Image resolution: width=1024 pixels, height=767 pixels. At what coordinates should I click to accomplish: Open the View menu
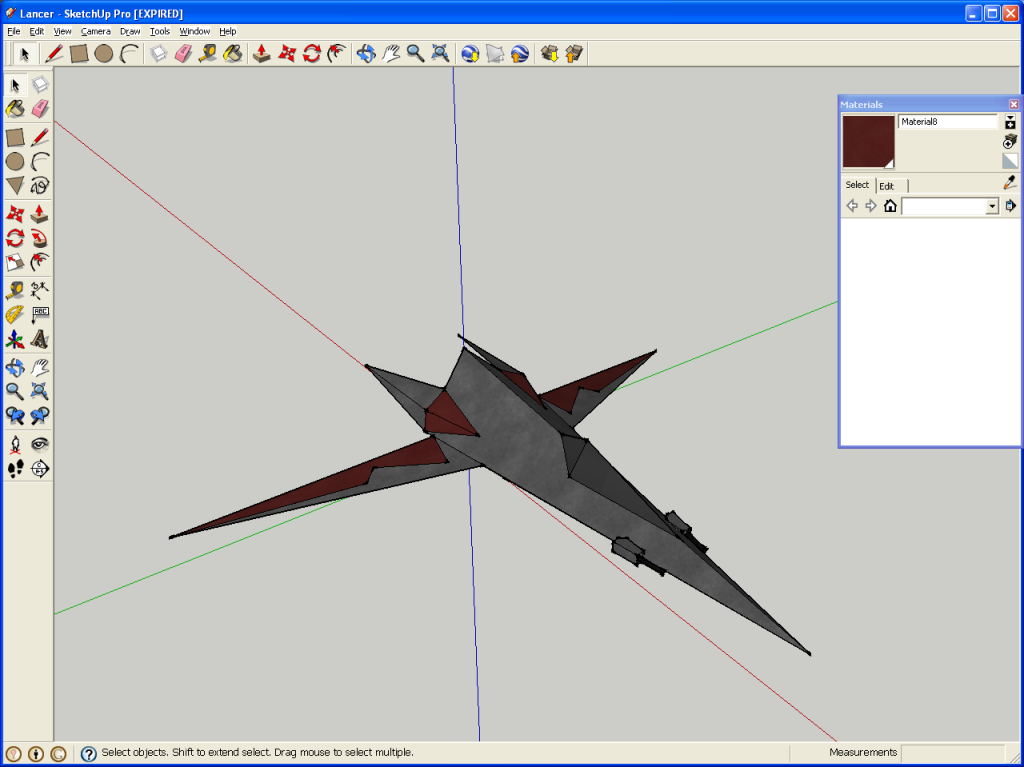[62, 31]
